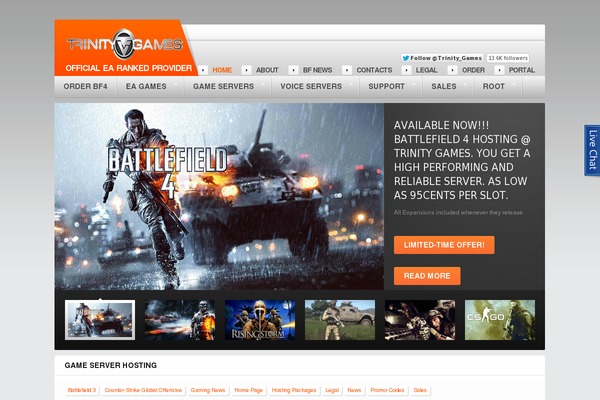This screenshot has width=600, height=400.
Task: Click the arrow bullet before ORDER
Action: [x=453, y=70]
